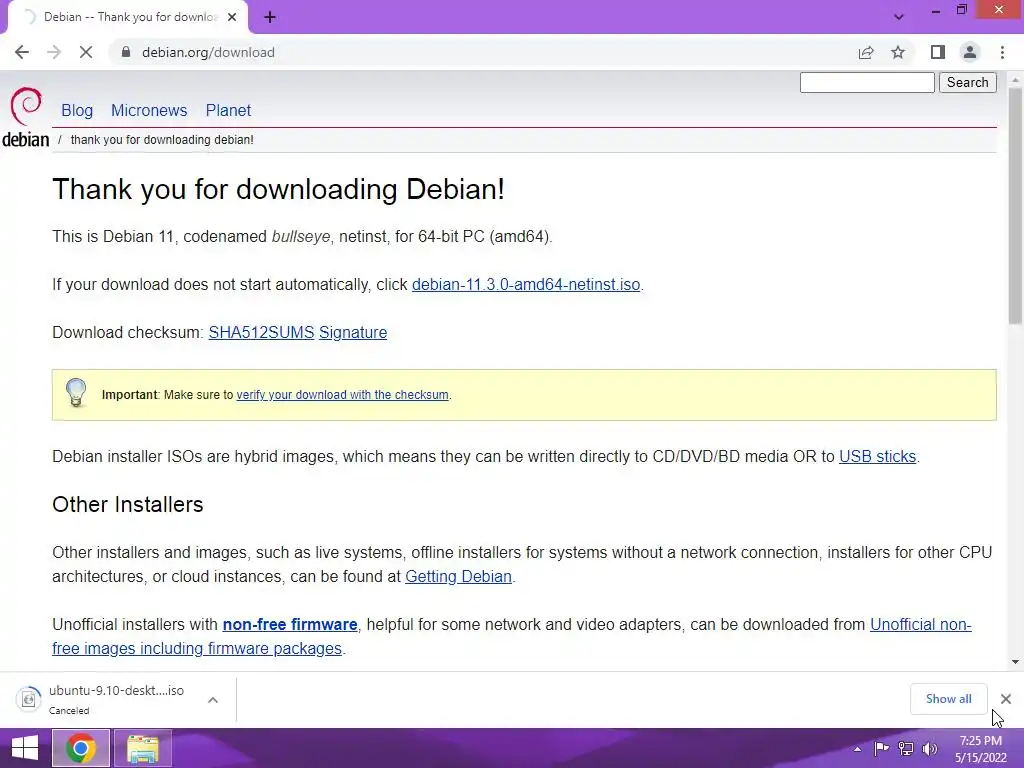Open the taskbar clock and date
This screenshot has height=768, width=1024.
click(980, 749)
